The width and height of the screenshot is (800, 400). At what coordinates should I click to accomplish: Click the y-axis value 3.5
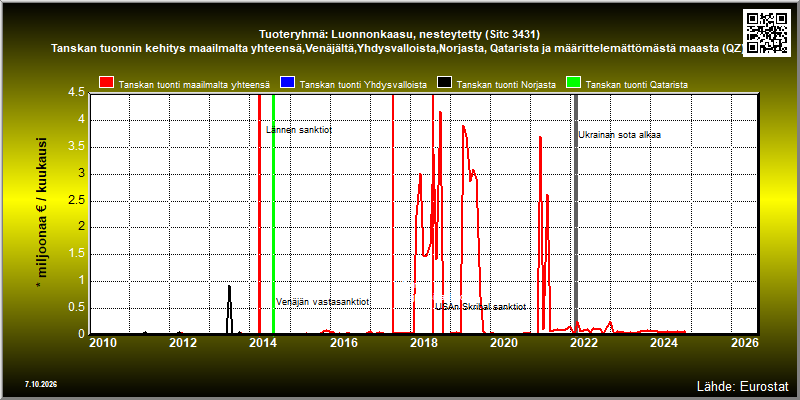point(76,147)
